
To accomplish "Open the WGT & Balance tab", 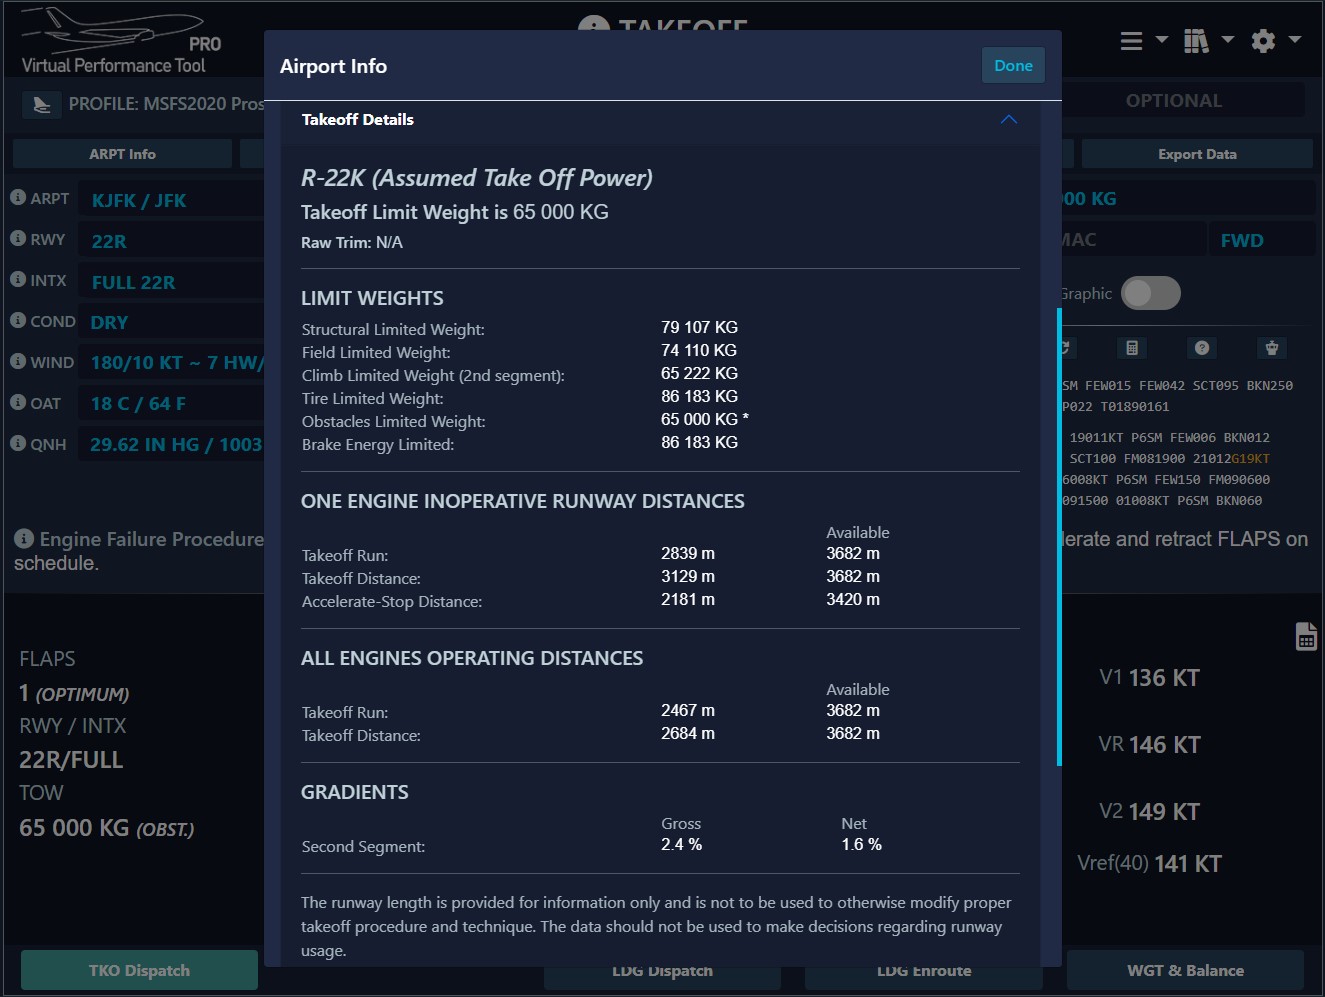I will 1185,970.
